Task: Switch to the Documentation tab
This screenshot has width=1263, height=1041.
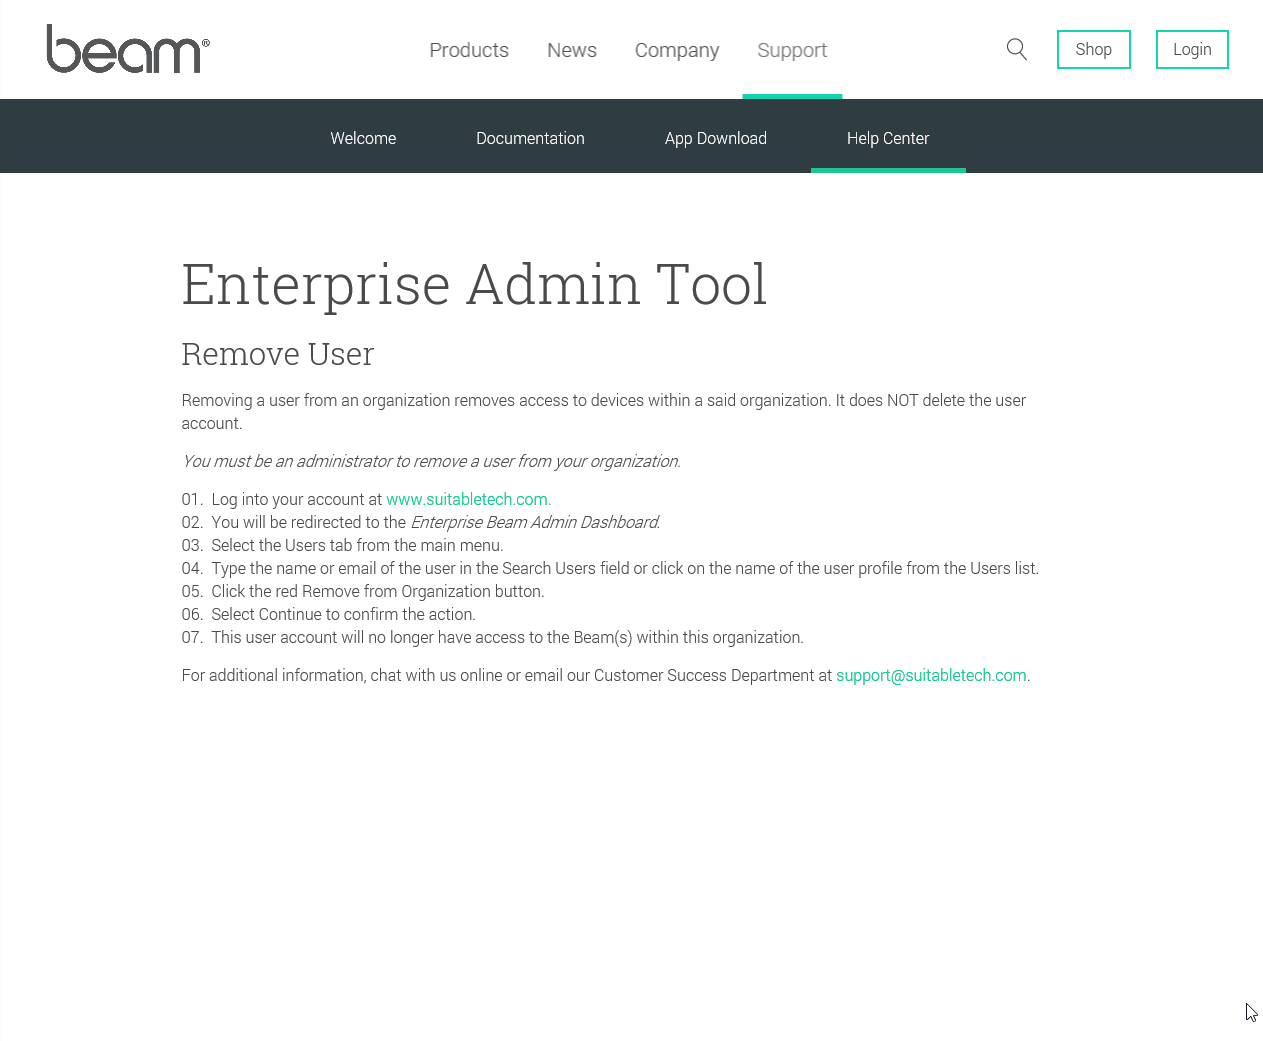Action: pos(530,138)
